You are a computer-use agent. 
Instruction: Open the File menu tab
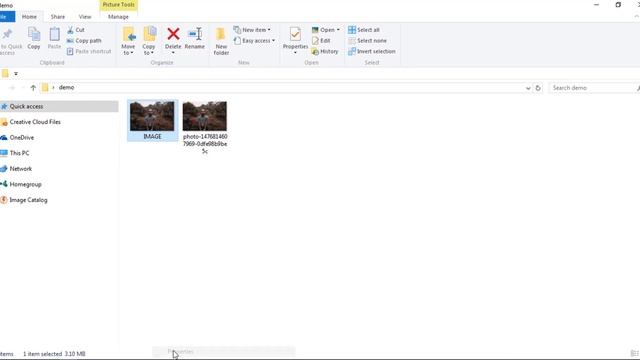tap(7, 17)
